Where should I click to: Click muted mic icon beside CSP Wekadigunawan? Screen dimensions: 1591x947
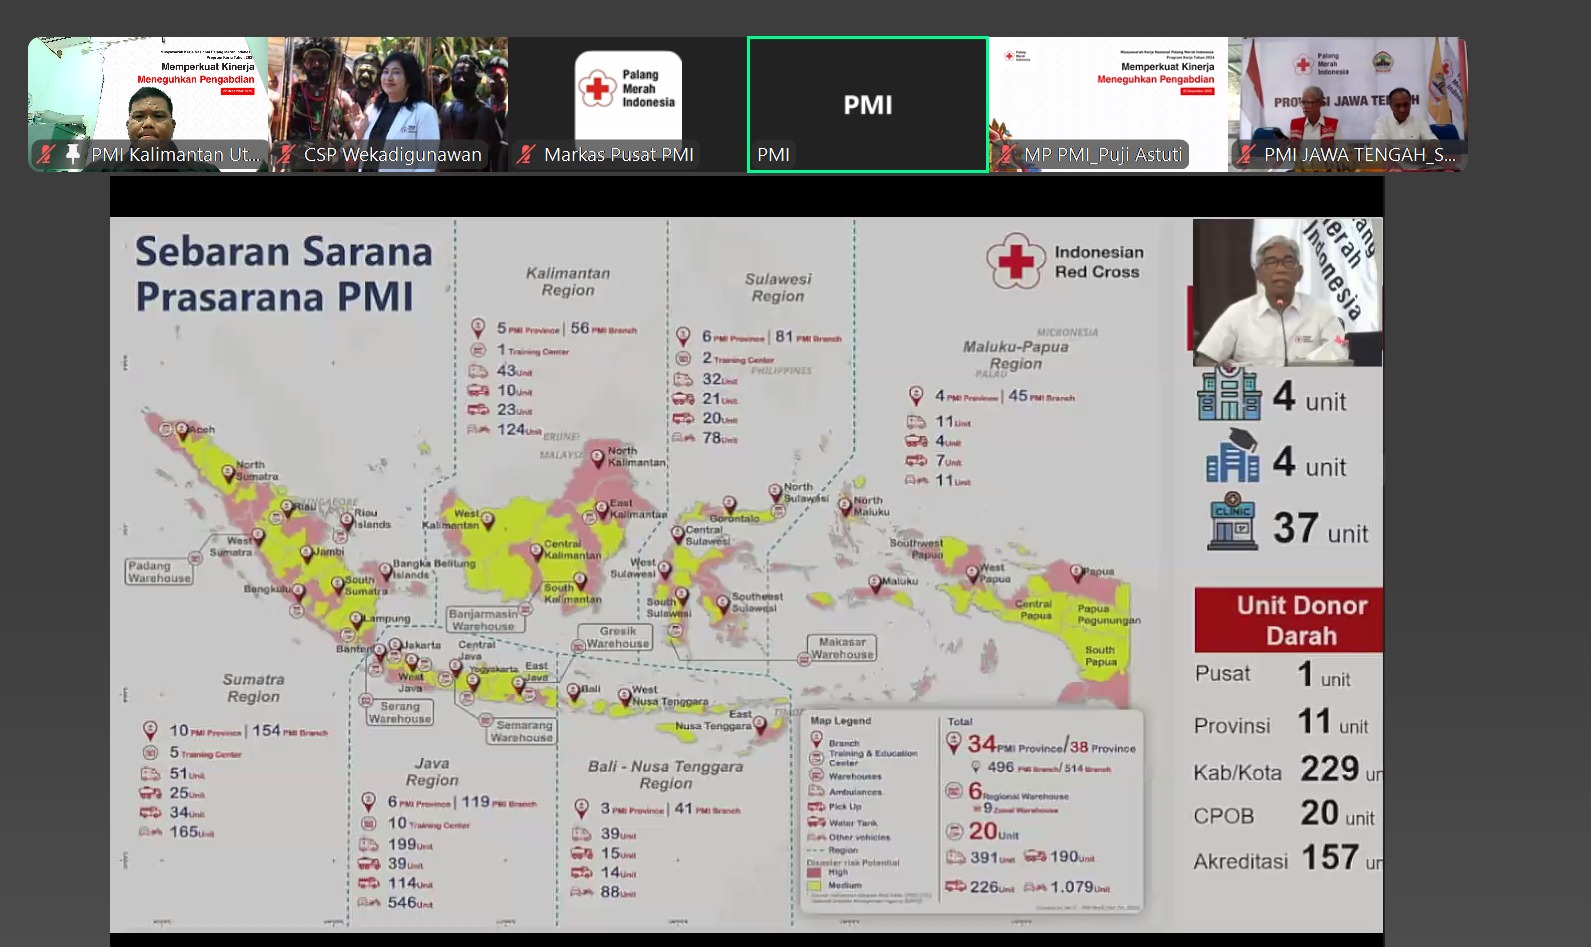point(286,154)
